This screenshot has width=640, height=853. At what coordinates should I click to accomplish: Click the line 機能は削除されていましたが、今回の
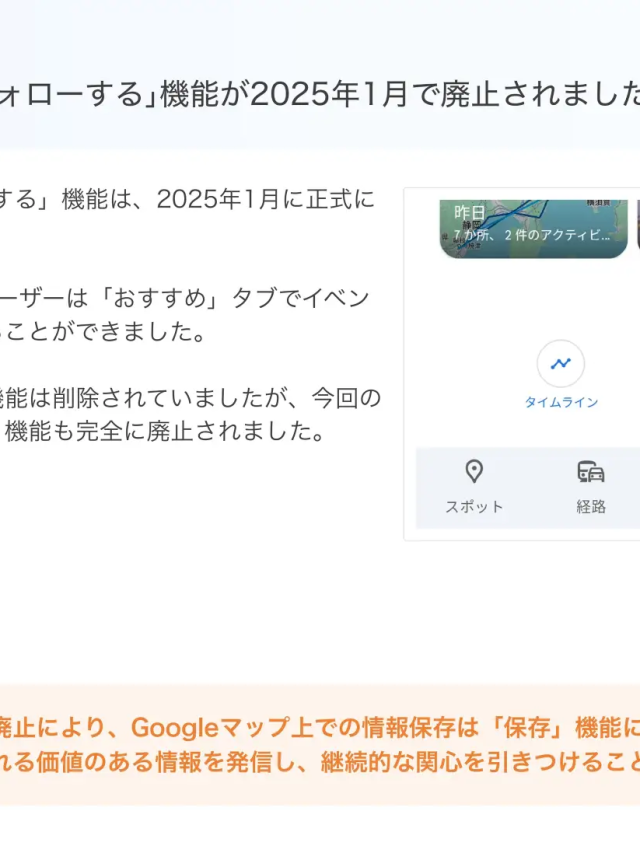tap(190, 398)
